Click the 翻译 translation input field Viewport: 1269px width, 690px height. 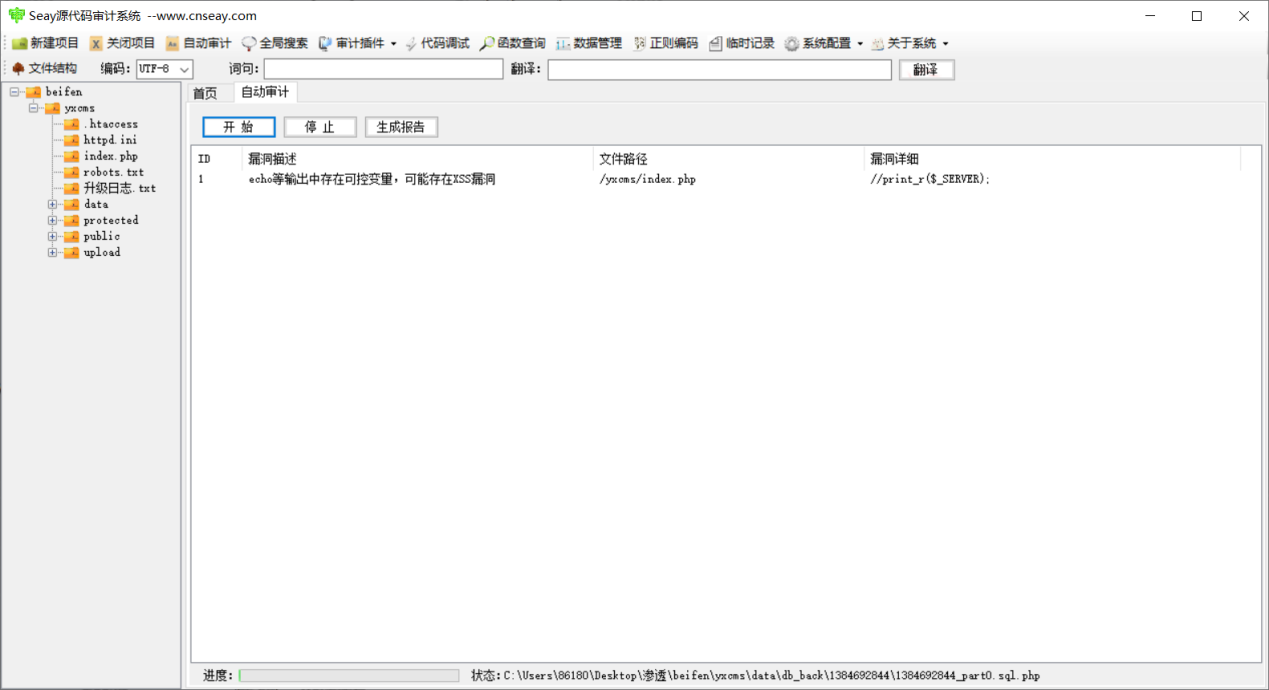coord(719,69)
